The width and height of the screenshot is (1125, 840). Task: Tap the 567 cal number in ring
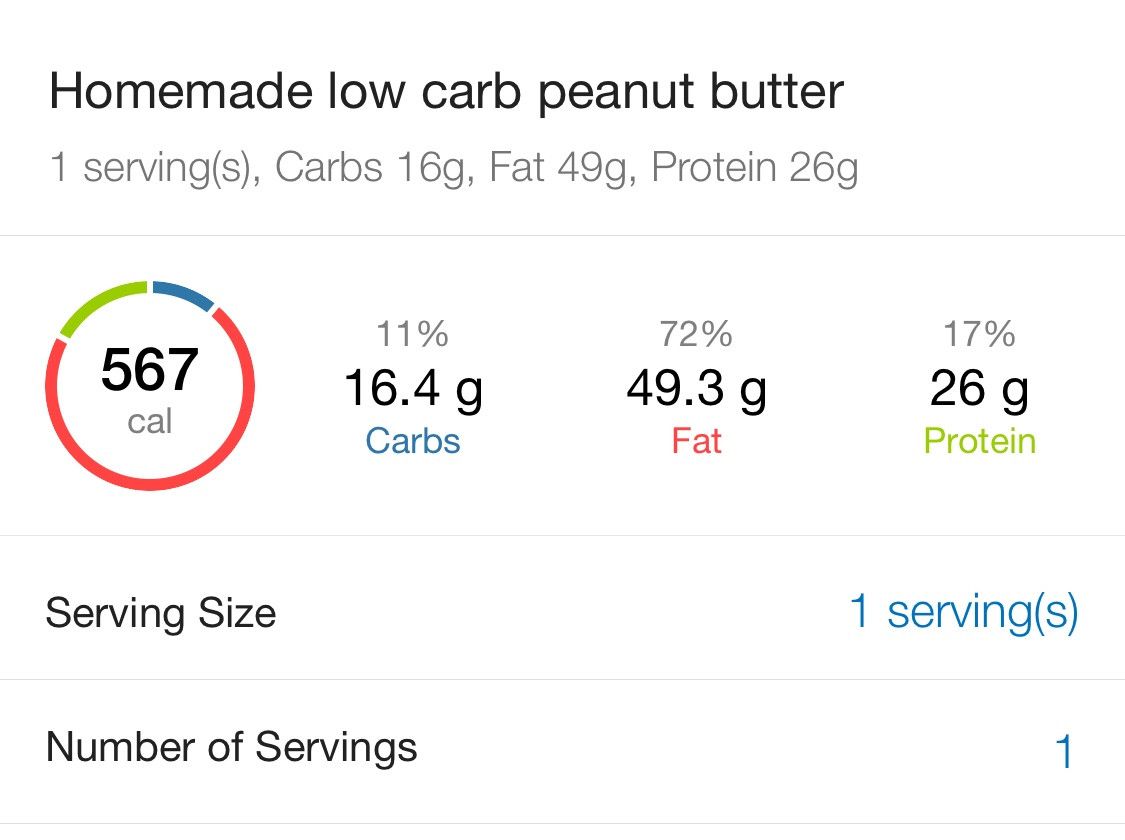[150, 371]
